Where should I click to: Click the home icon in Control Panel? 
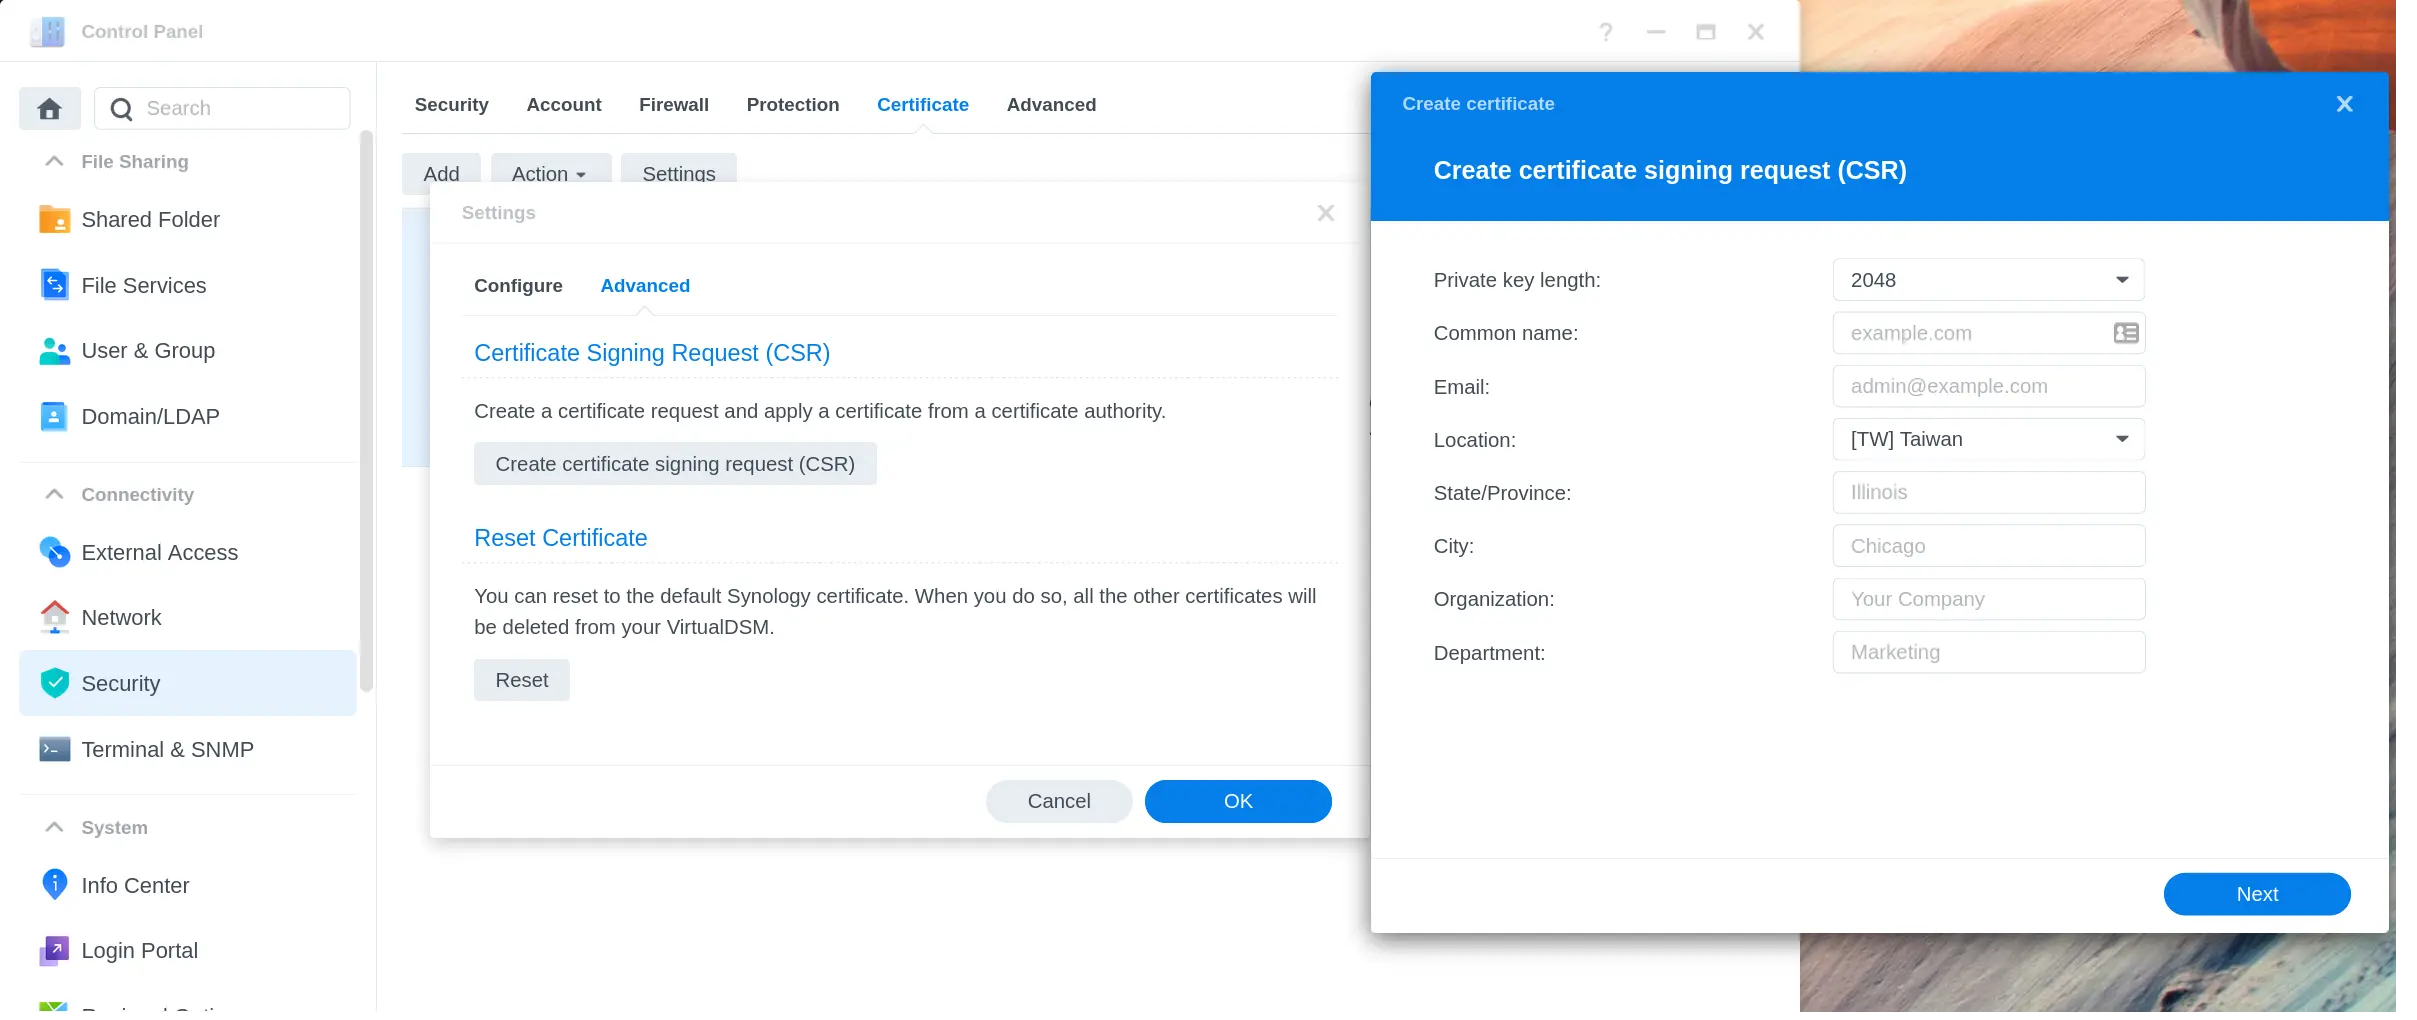pyautogui.click(x=49, y=108)
